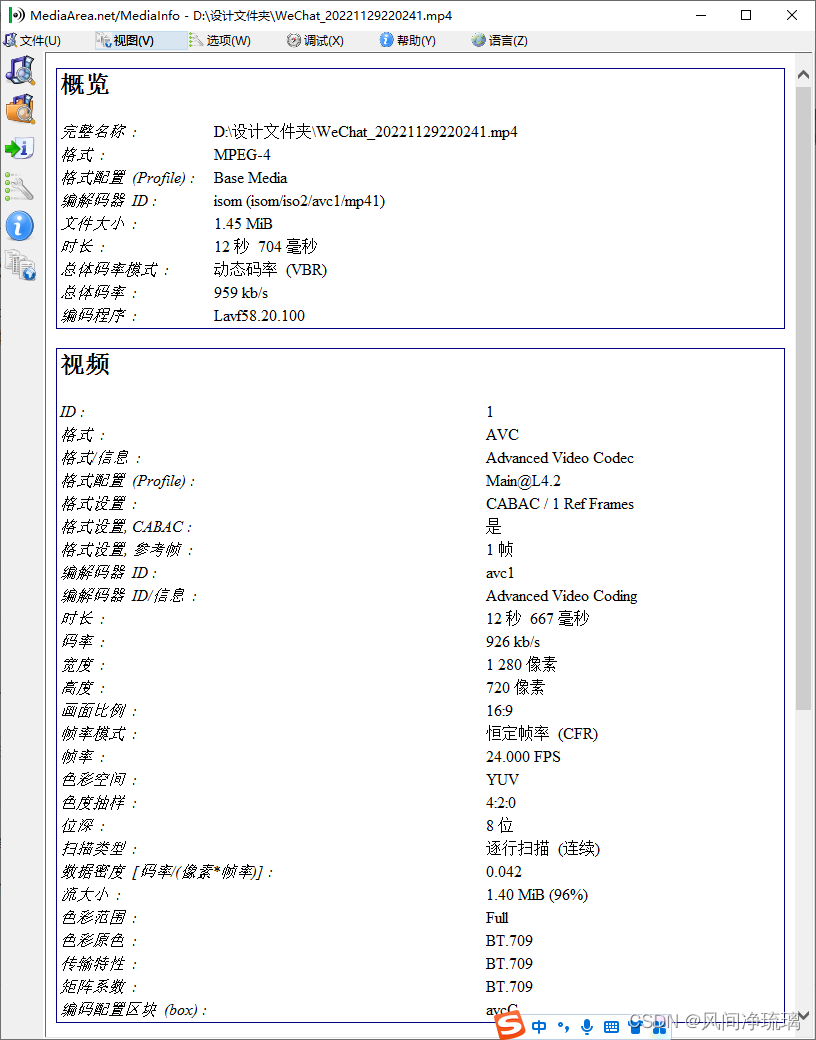Click the Full color range value
Viewport: 816px width, 1040px height.
(x=497, y=917)
